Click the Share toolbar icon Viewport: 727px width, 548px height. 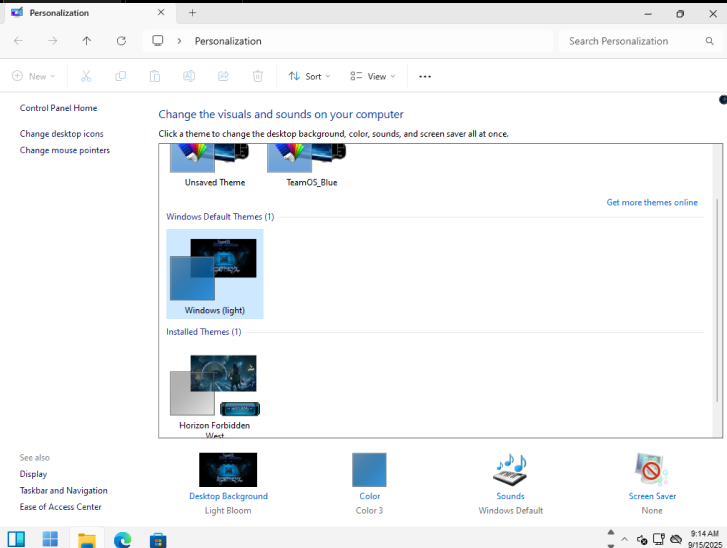coord(223,76)
